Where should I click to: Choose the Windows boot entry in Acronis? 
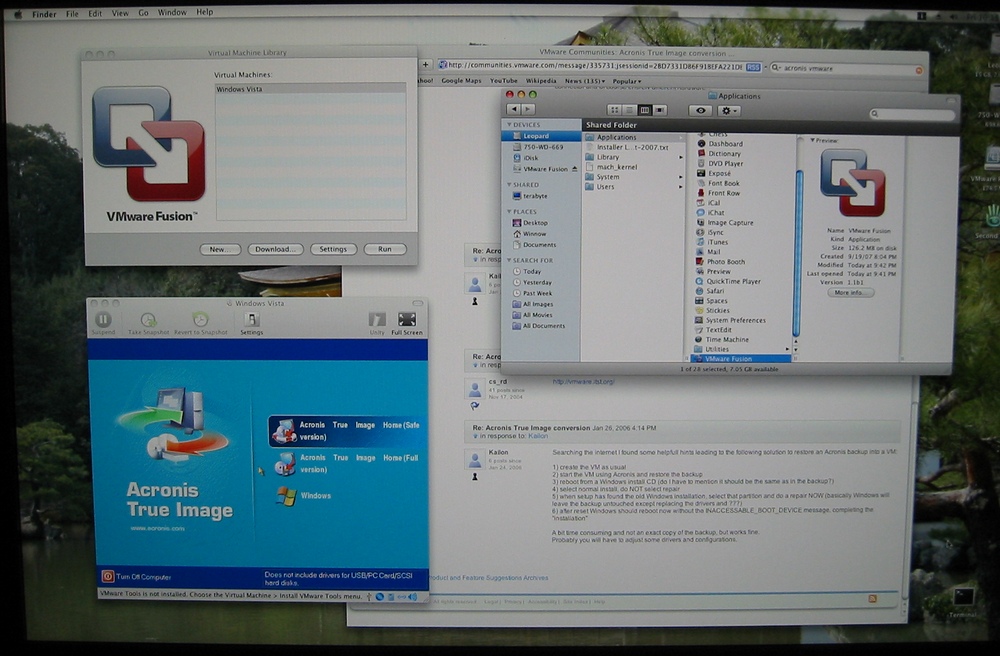pyautogui.click(x=304, y=495)
